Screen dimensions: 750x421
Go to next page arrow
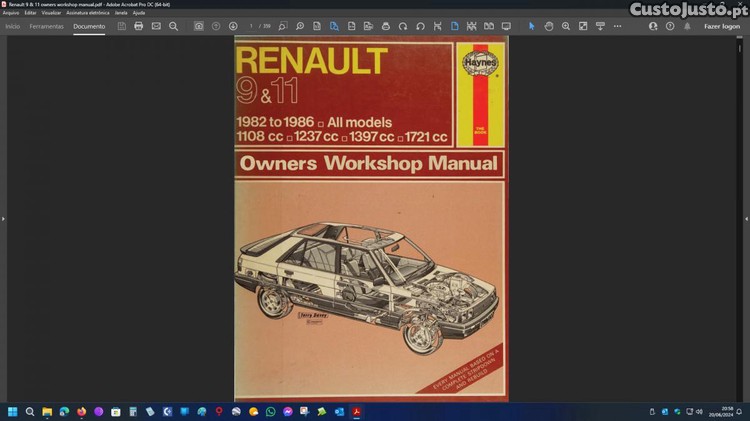coord(233,26)
